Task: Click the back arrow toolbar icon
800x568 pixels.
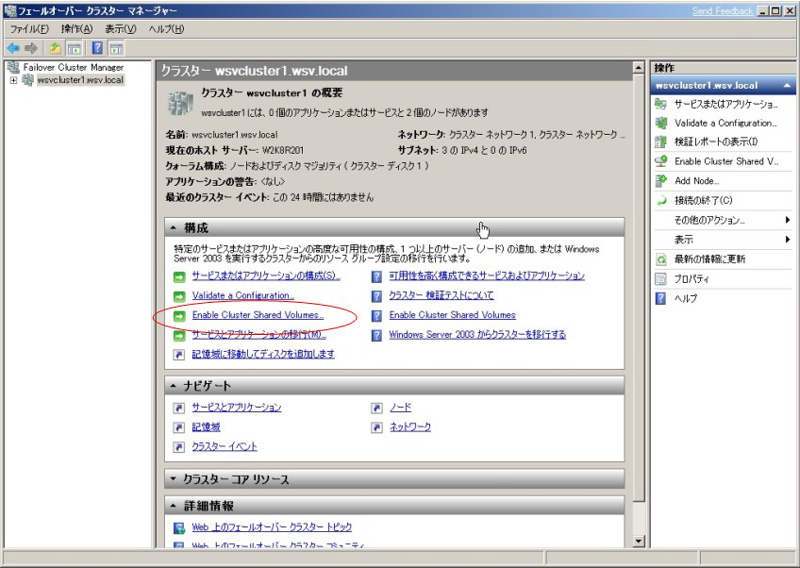Action: [13, 48]
